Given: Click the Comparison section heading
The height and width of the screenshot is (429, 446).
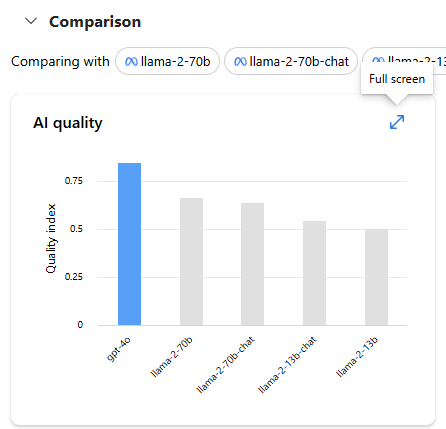Looking at the screenshot, I should [95, 22].
